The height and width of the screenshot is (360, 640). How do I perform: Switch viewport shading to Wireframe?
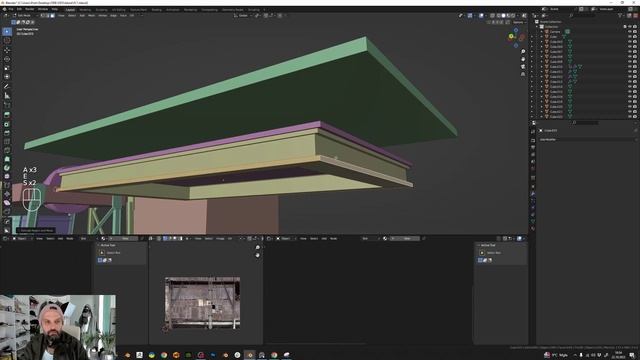click(x=498, y=16)
